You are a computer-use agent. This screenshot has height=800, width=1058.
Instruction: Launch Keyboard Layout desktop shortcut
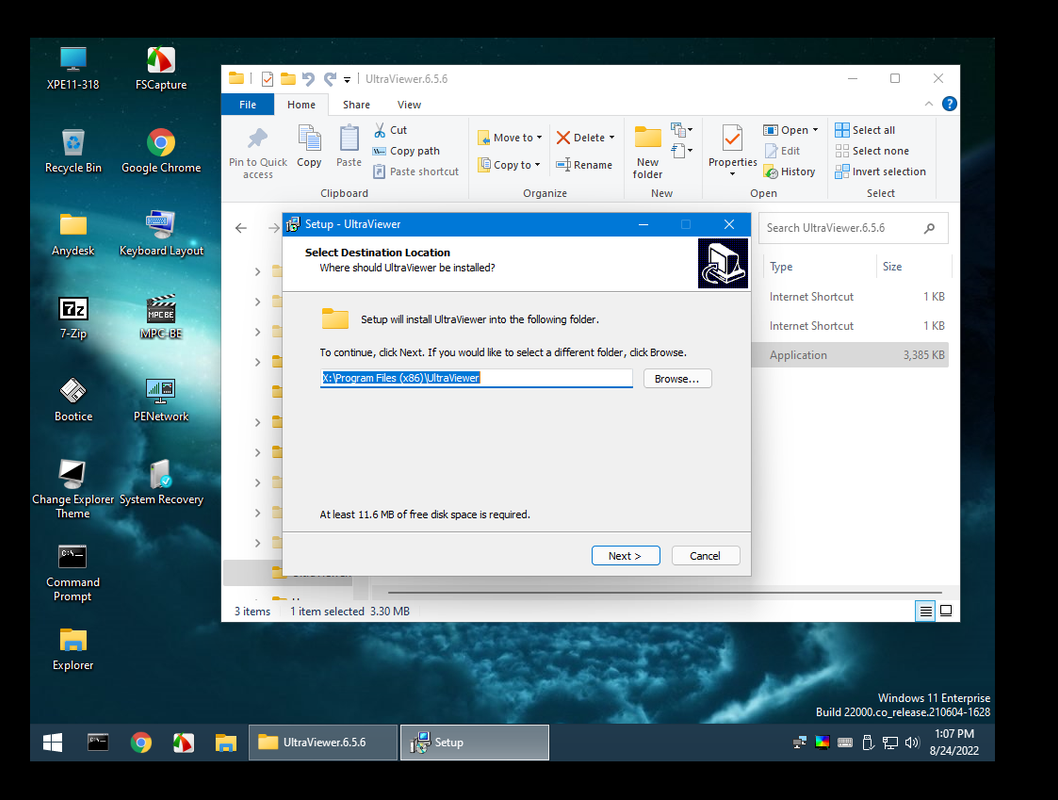(161, 234)
